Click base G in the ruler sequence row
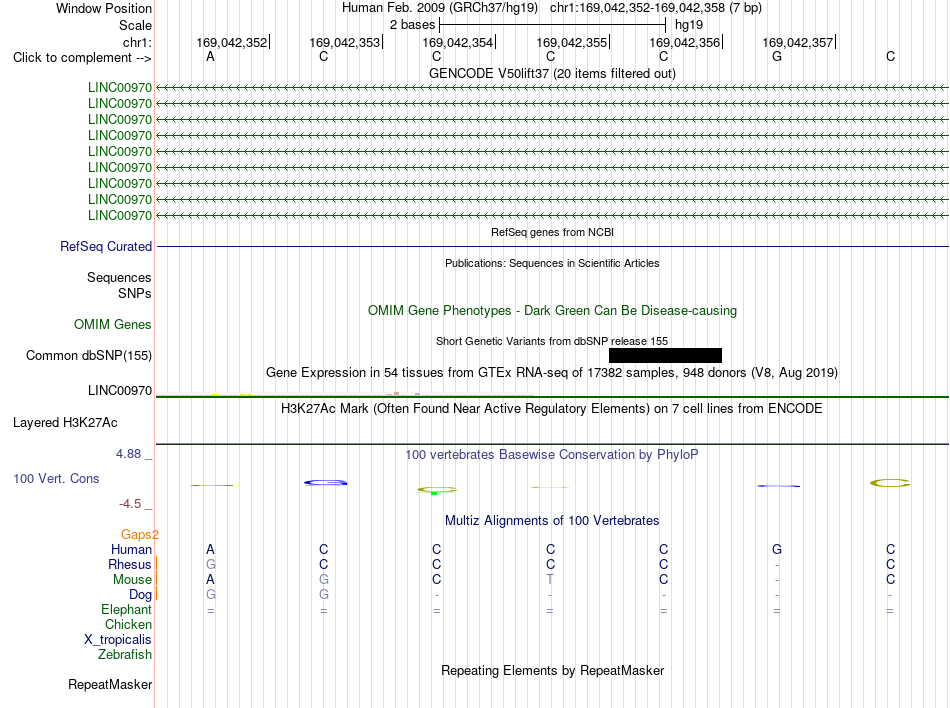The height and width of the screenshot is (708, 950). tap(777, 56)
